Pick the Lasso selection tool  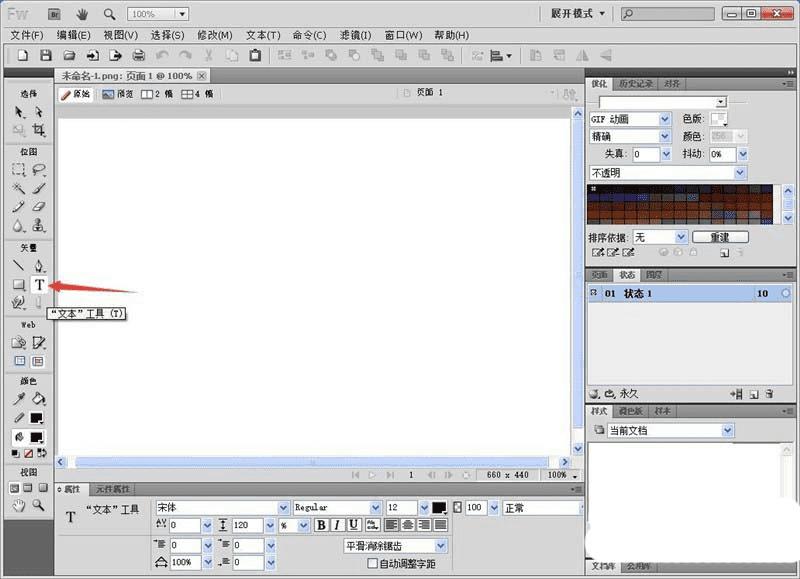point(39,170)
